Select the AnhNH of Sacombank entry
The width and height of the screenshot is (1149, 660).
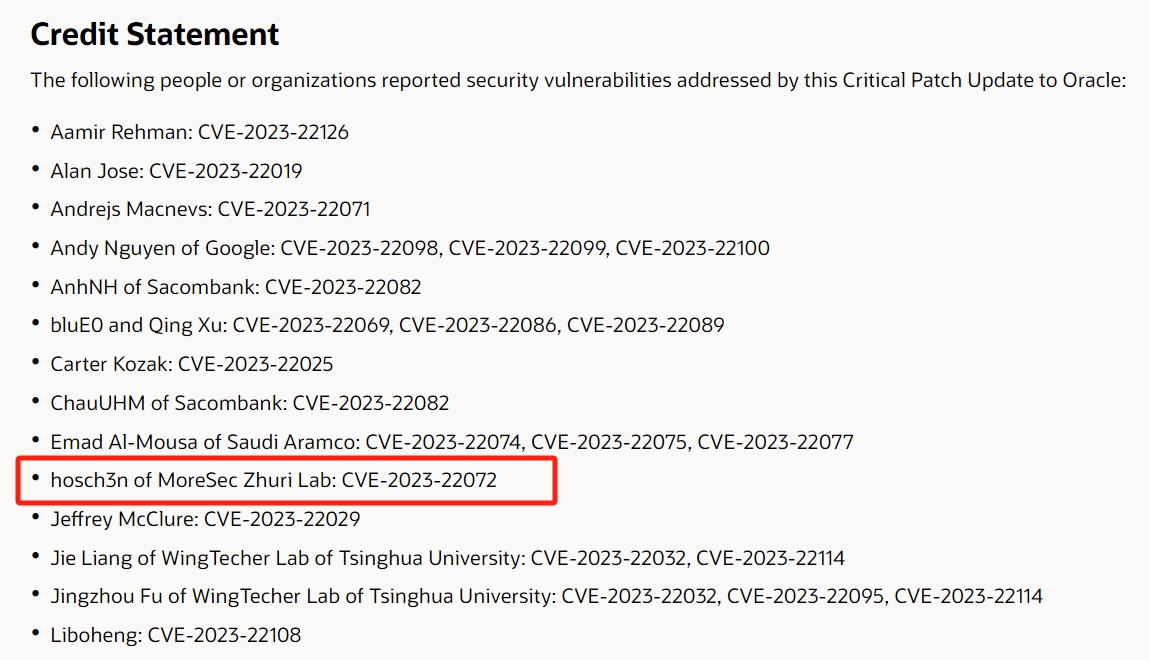235,287
